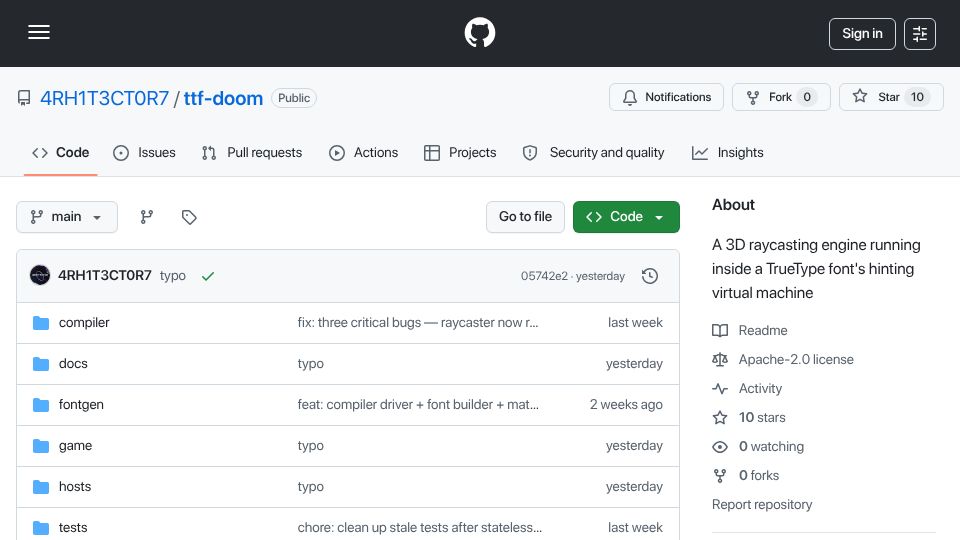The height and width of the screenshot is (540, 960).
Task: Open commit 'feat: compiler driver + font builder'
Action: pyautogui.click(x=418, y=405)
